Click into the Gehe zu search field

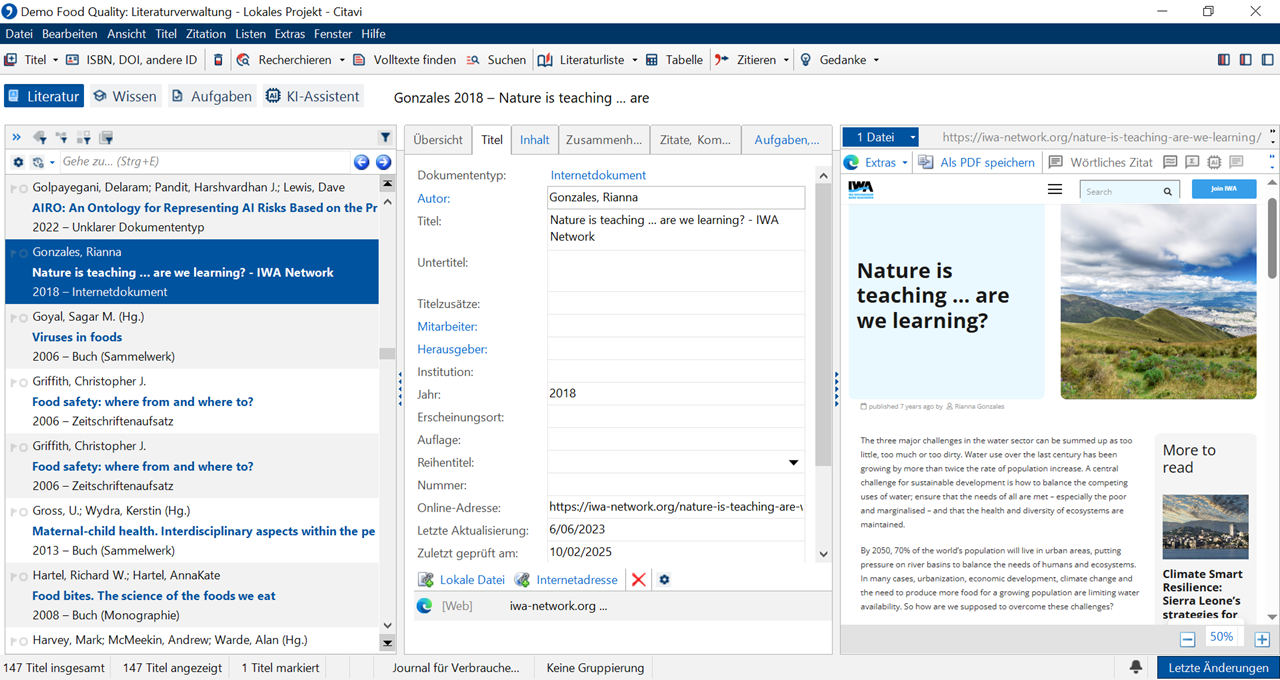click(x=200, y=162)
